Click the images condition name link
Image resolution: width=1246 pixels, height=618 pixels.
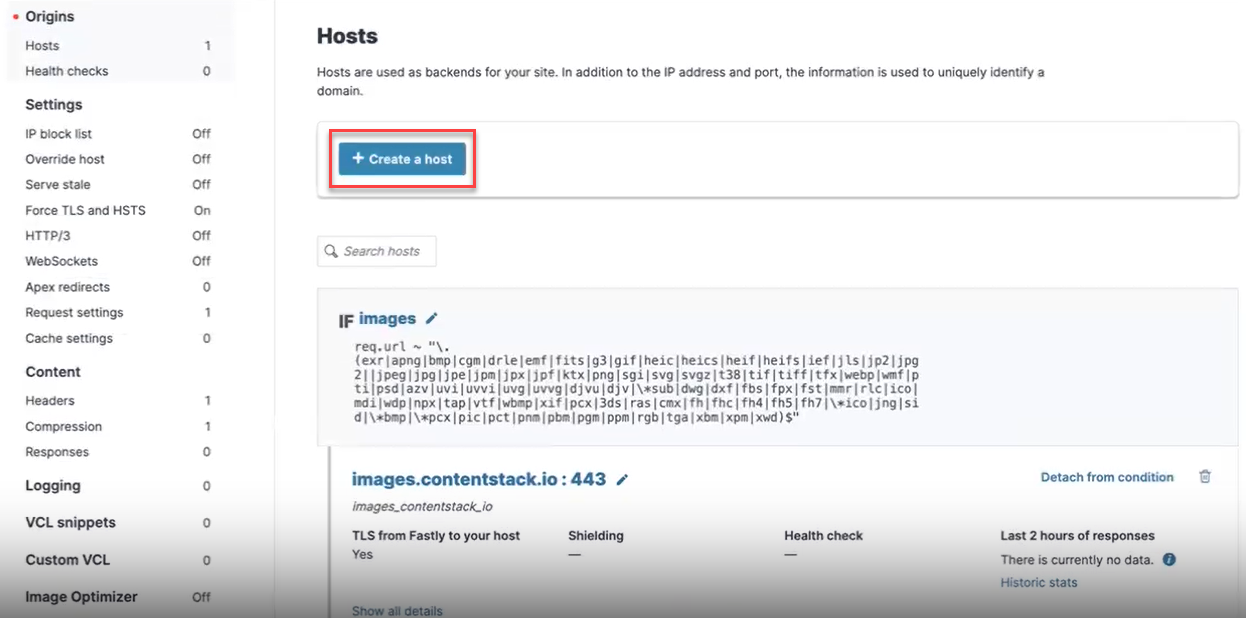pyautogui.click(x=387, y=319)
